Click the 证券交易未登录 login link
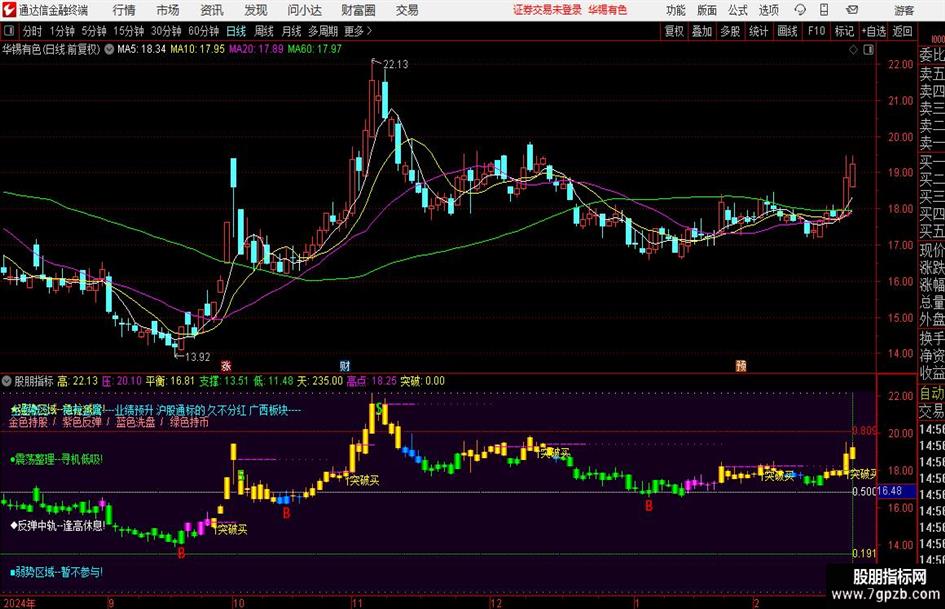 click(x=547, y=10)
